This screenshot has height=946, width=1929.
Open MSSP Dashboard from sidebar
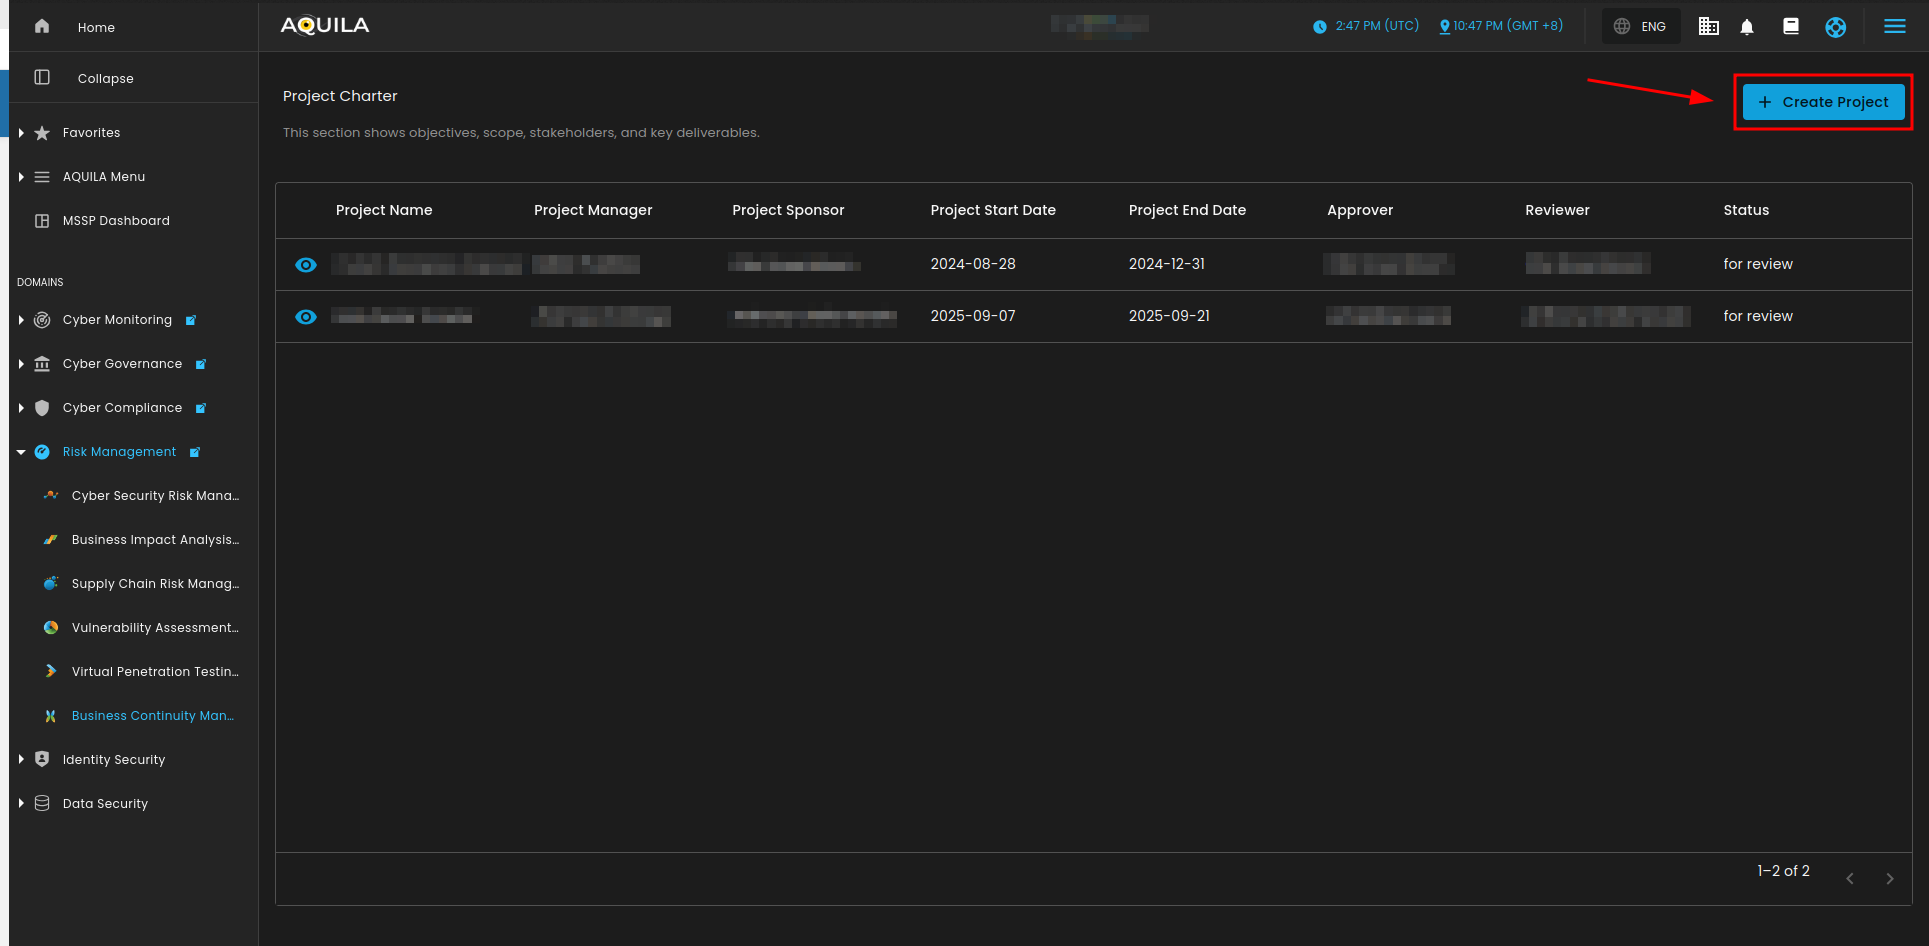[116, 221]
